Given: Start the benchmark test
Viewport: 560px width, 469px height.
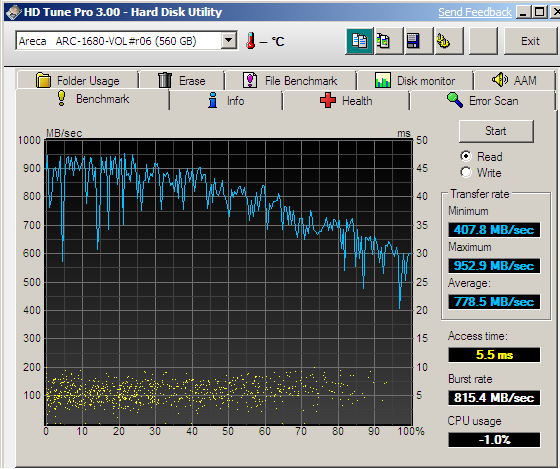Looking at the screenshot, I should 496,131.
